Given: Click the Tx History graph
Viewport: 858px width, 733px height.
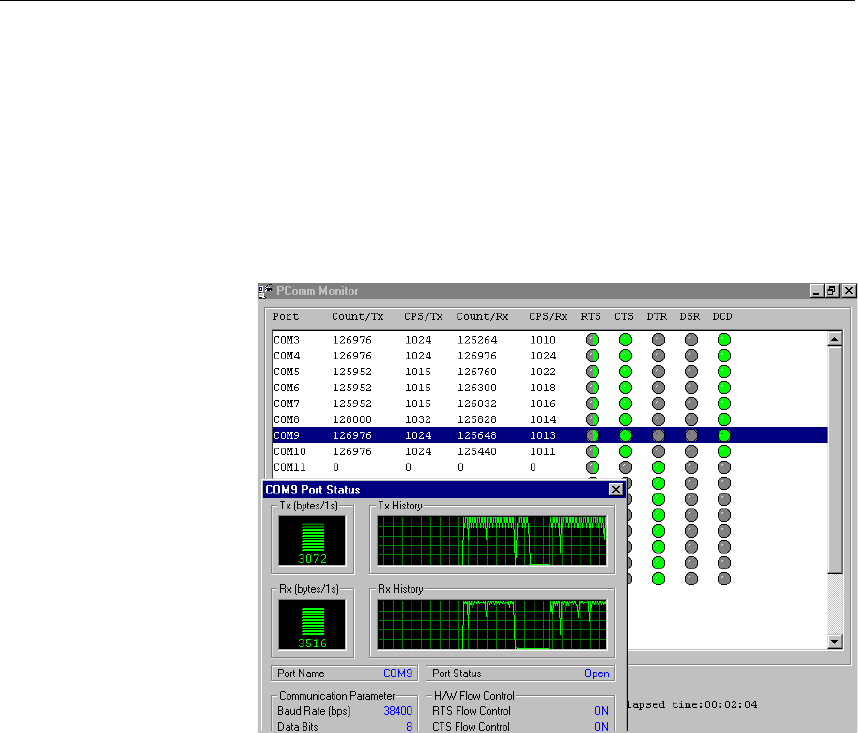Looking at the screenshot, I should tap(492, 540).
